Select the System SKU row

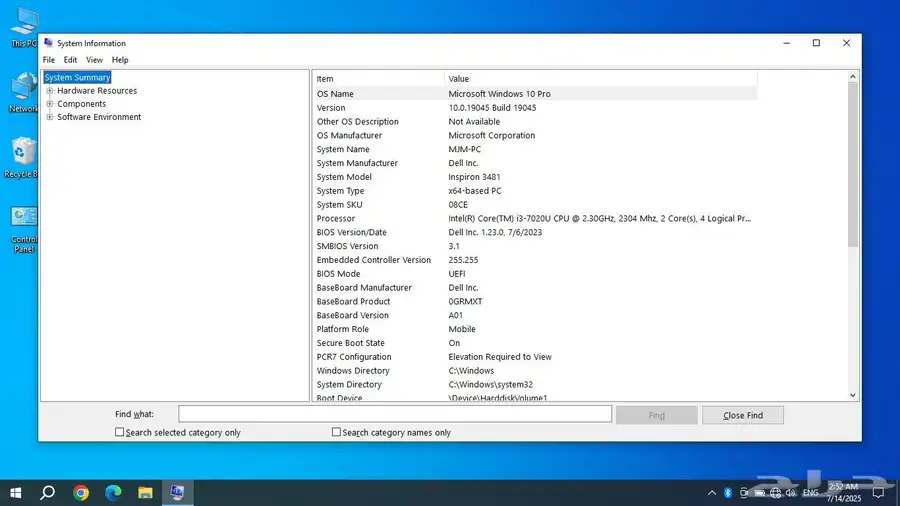tap(535, 205)
